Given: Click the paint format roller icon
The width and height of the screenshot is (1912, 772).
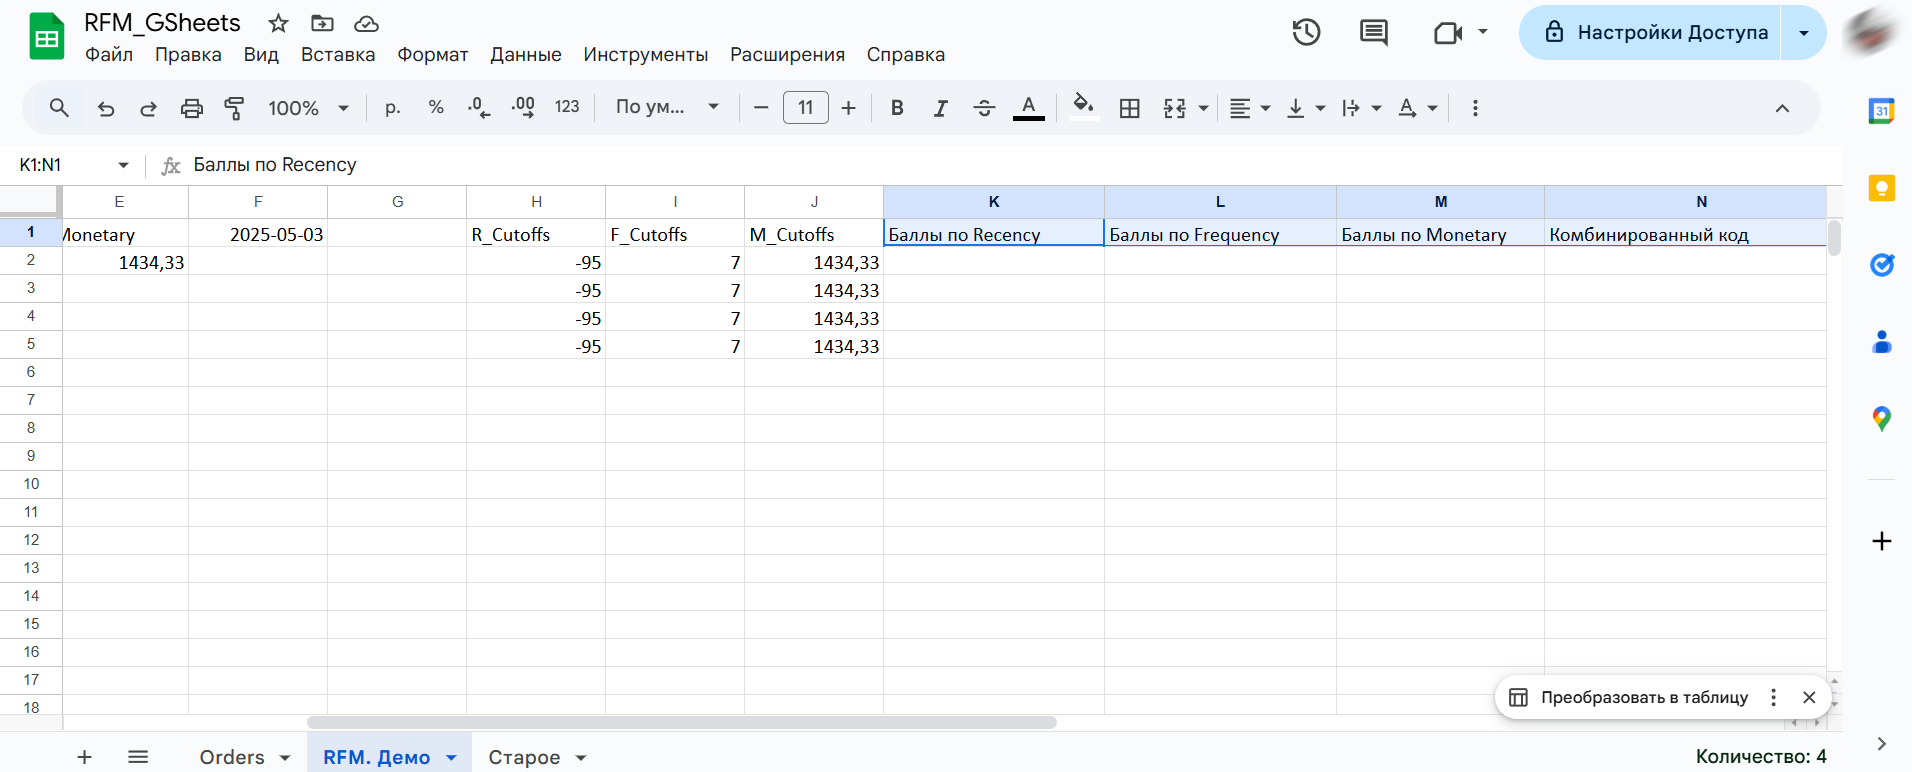Looking at the screenshot, I should [235, 108].
